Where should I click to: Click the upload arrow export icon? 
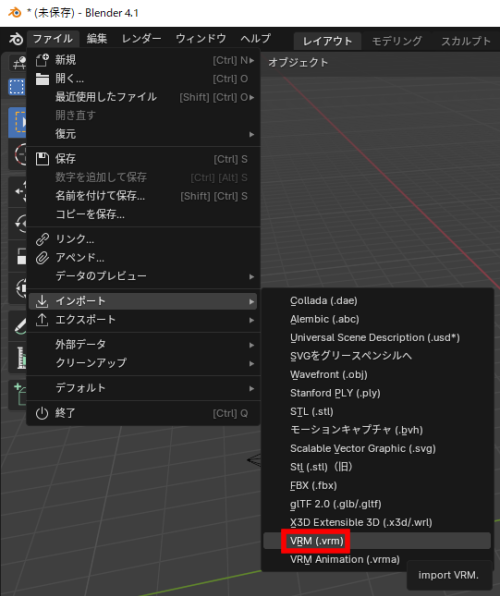point(42,320)
